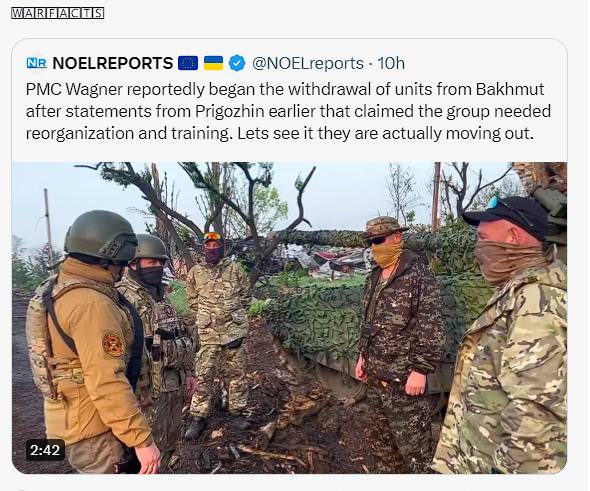Click the European Union flag emoji
The image size is (590, 491).
click(x=188, y=63)
